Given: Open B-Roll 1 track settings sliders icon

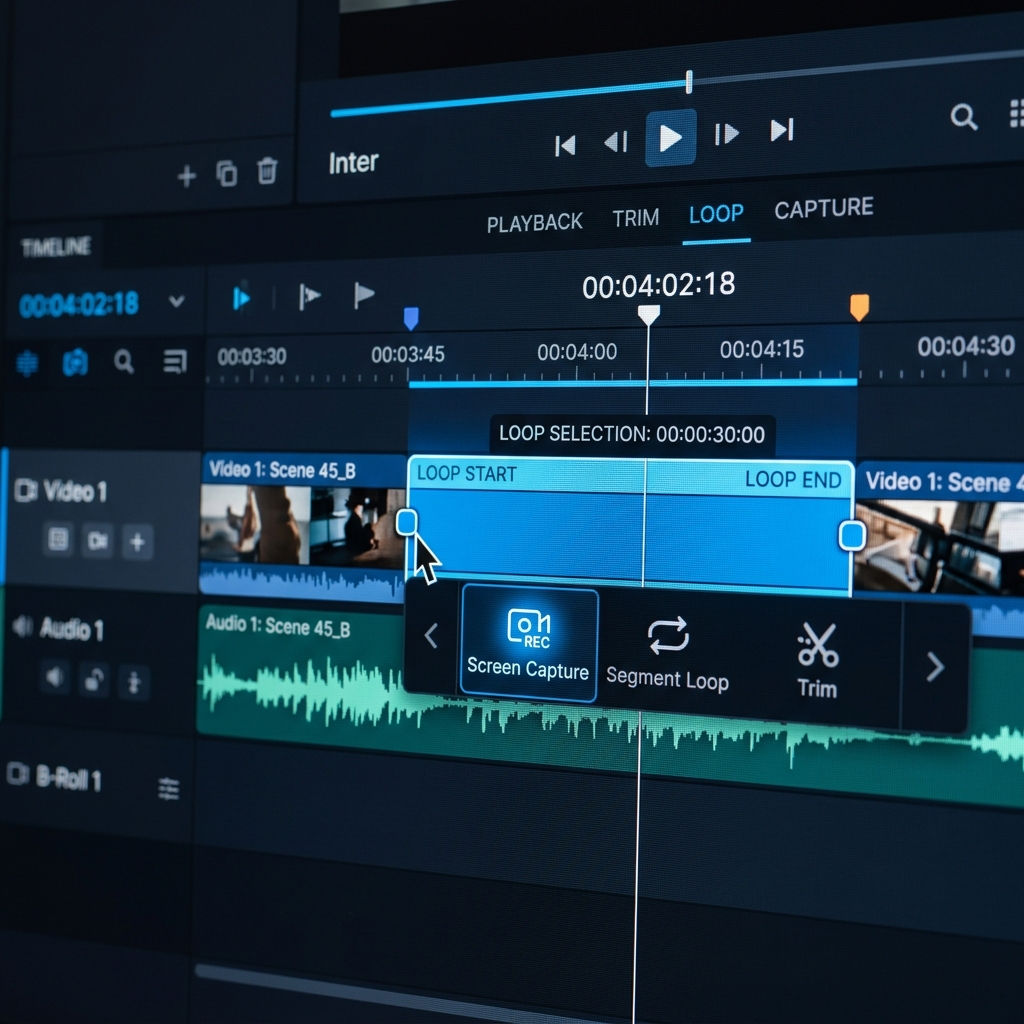Looking at the screenshot, I should [x=168, y=789].
